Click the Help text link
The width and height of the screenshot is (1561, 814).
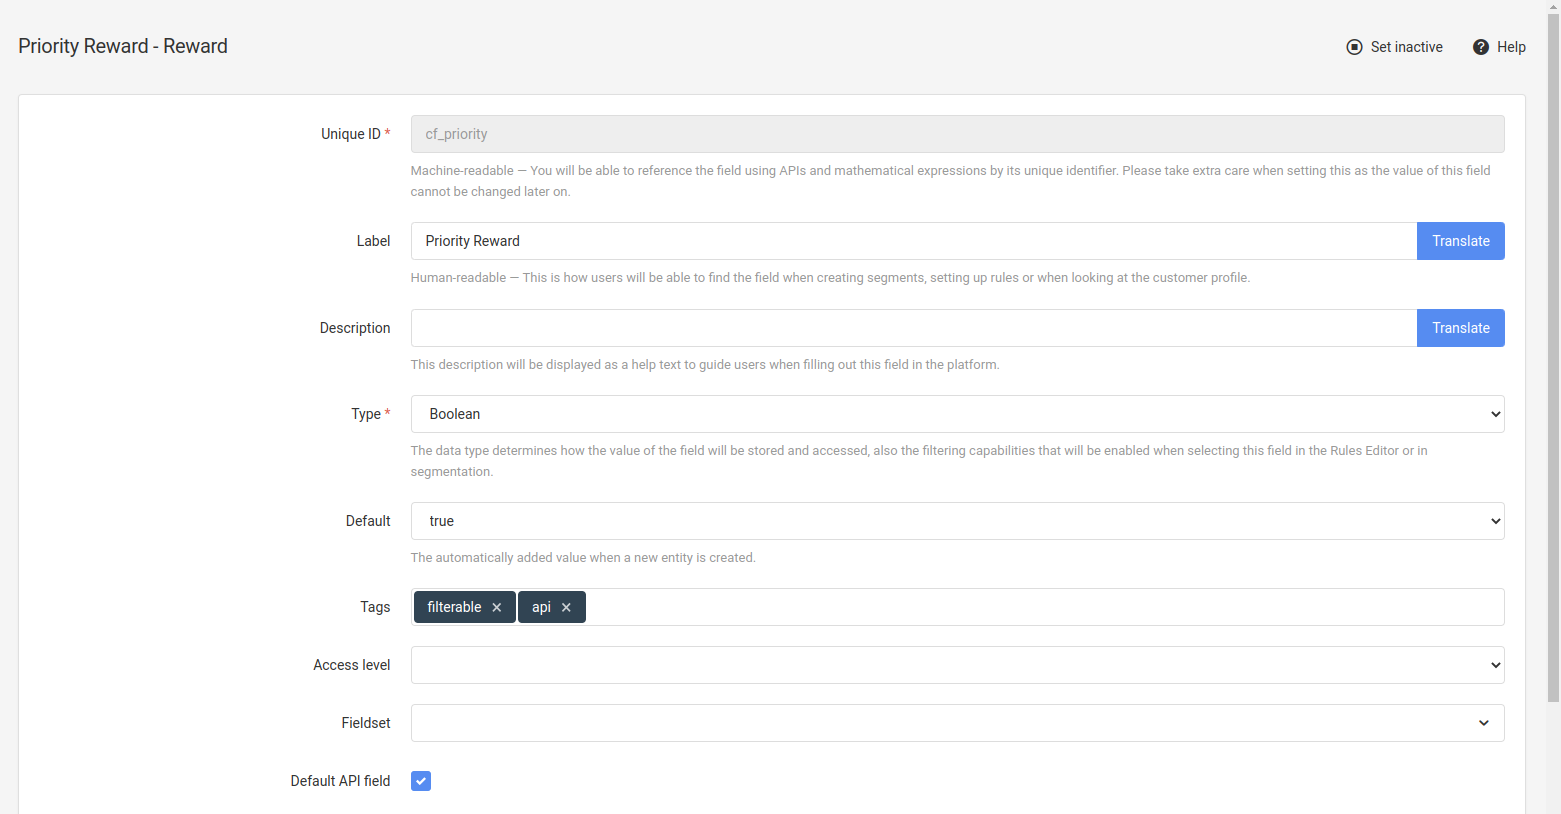coord(1511,47)
